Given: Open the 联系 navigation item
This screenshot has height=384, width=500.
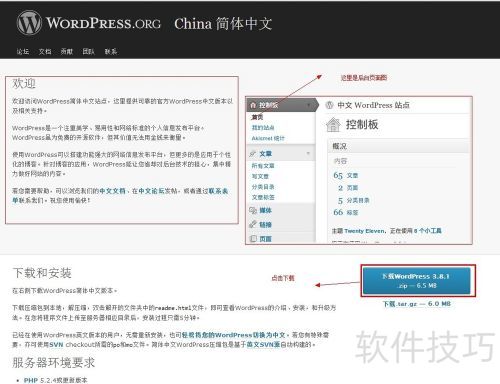Looking at the screenshot, I should pyautogui.click(x=111, y=52).
